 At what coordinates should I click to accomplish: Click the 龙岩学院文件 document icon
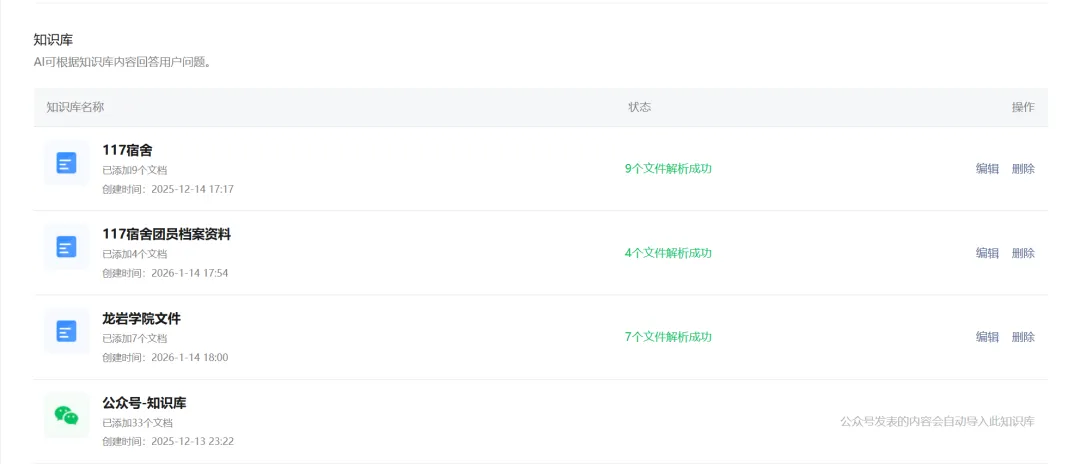[x=66, y=331]
